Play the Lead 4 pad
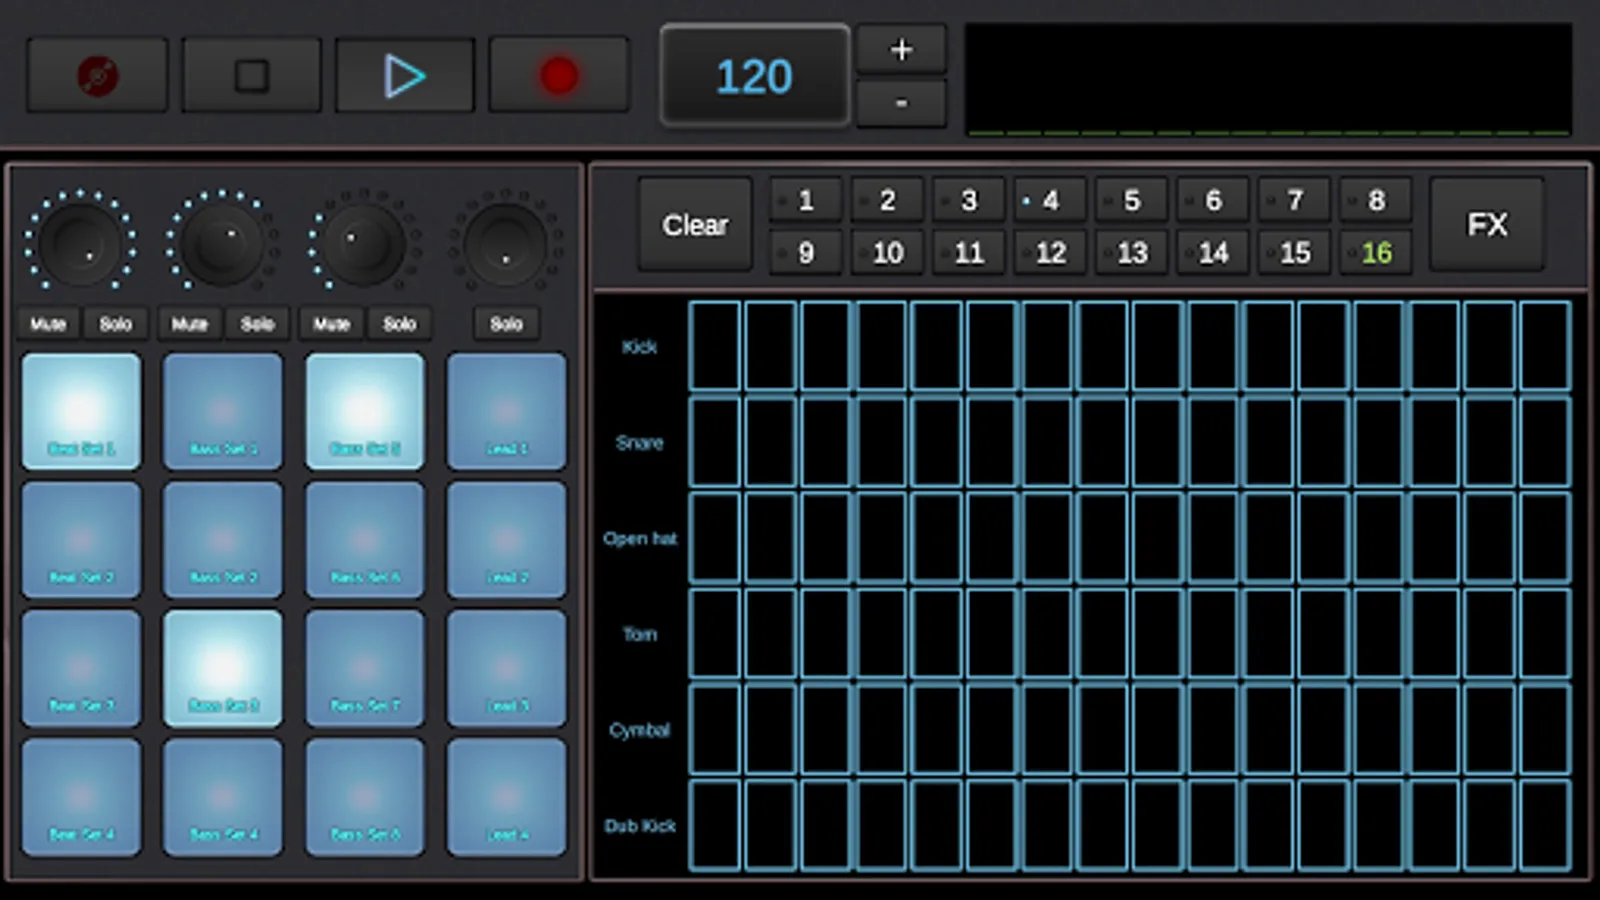Image resolution: width=1600 pixels, height=900 pixels. pos(507,797)
